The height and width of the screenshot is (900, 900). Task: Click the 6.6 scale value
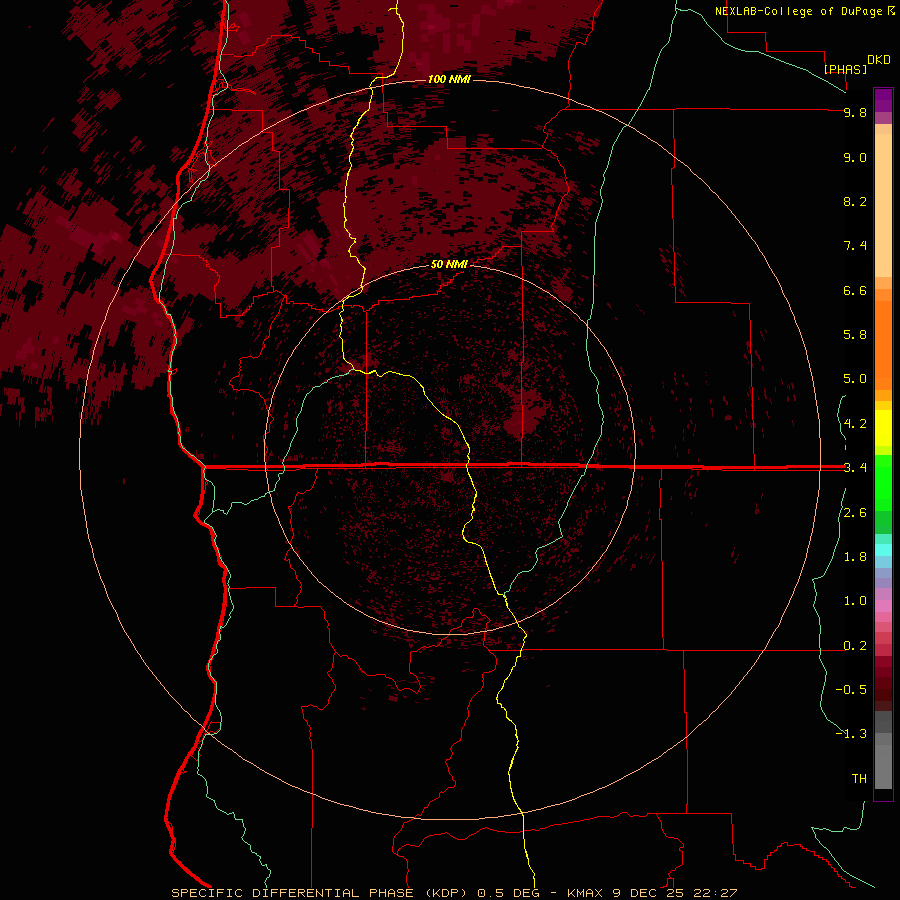tap(855, 290)
